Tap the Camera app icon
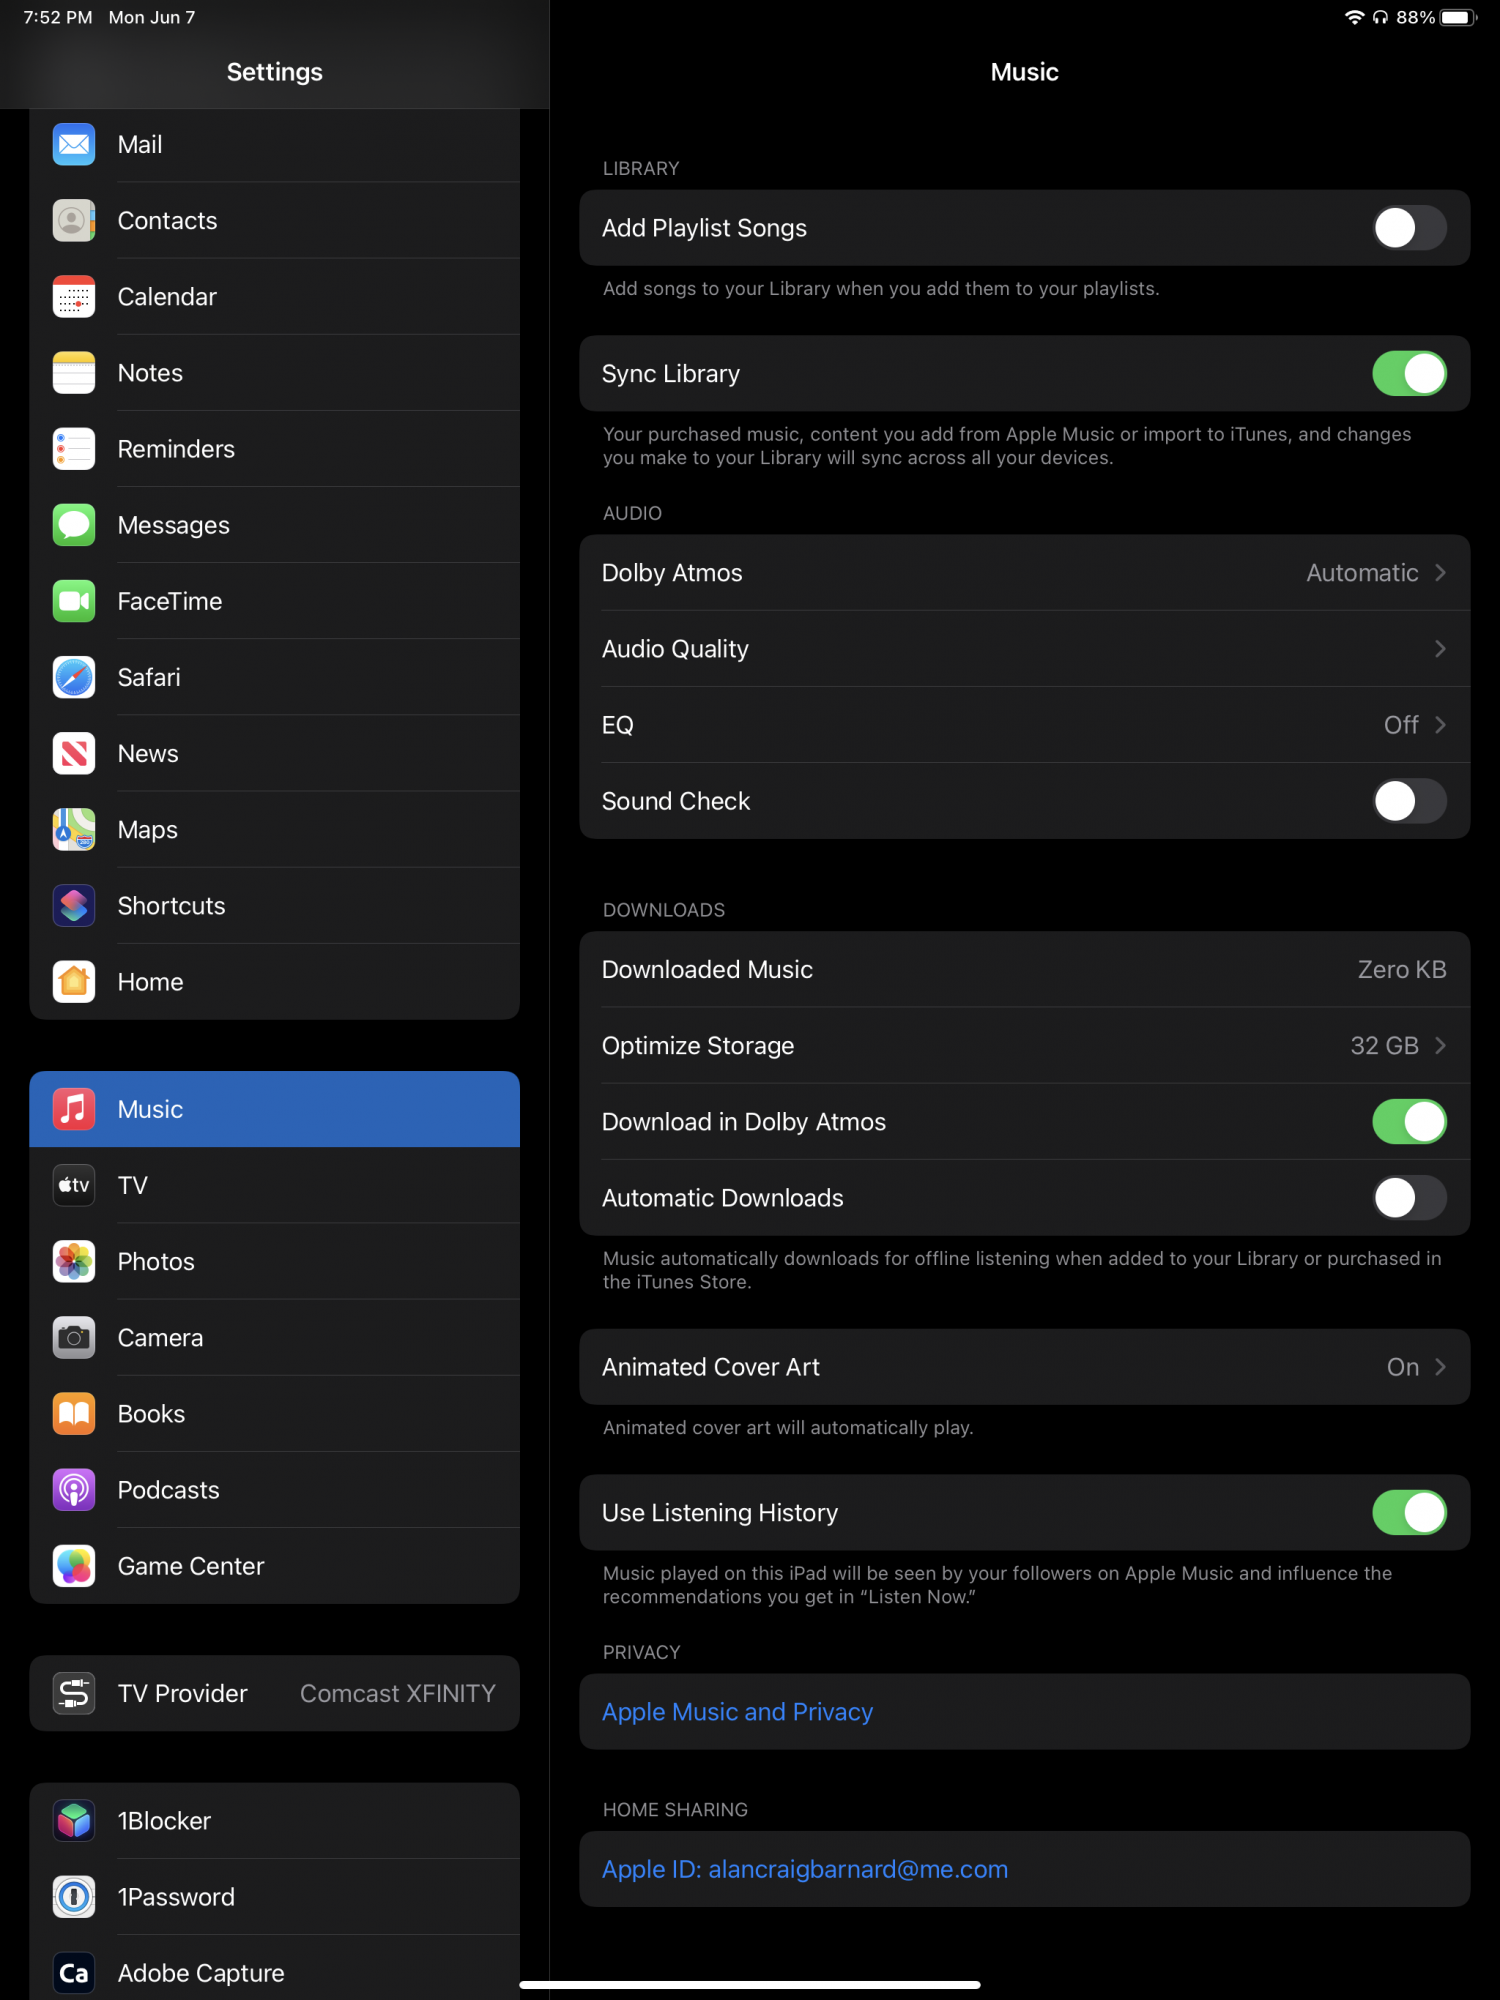 pyautogui.click(x=74, y=1338)
